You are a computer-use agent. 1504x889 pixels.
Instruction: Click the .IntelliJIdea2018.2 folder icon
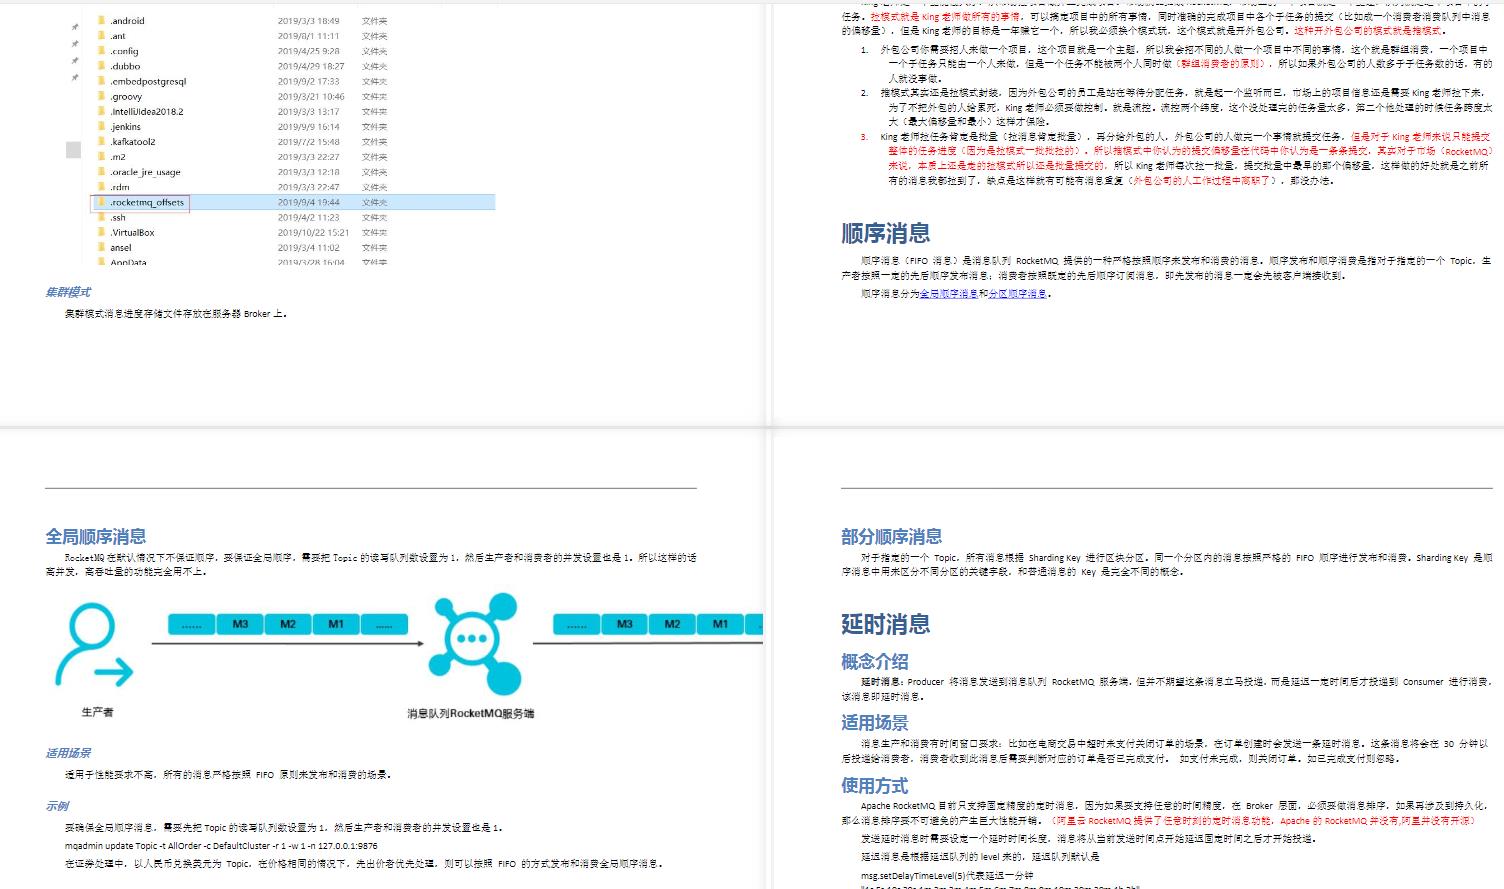click(102, 111)
